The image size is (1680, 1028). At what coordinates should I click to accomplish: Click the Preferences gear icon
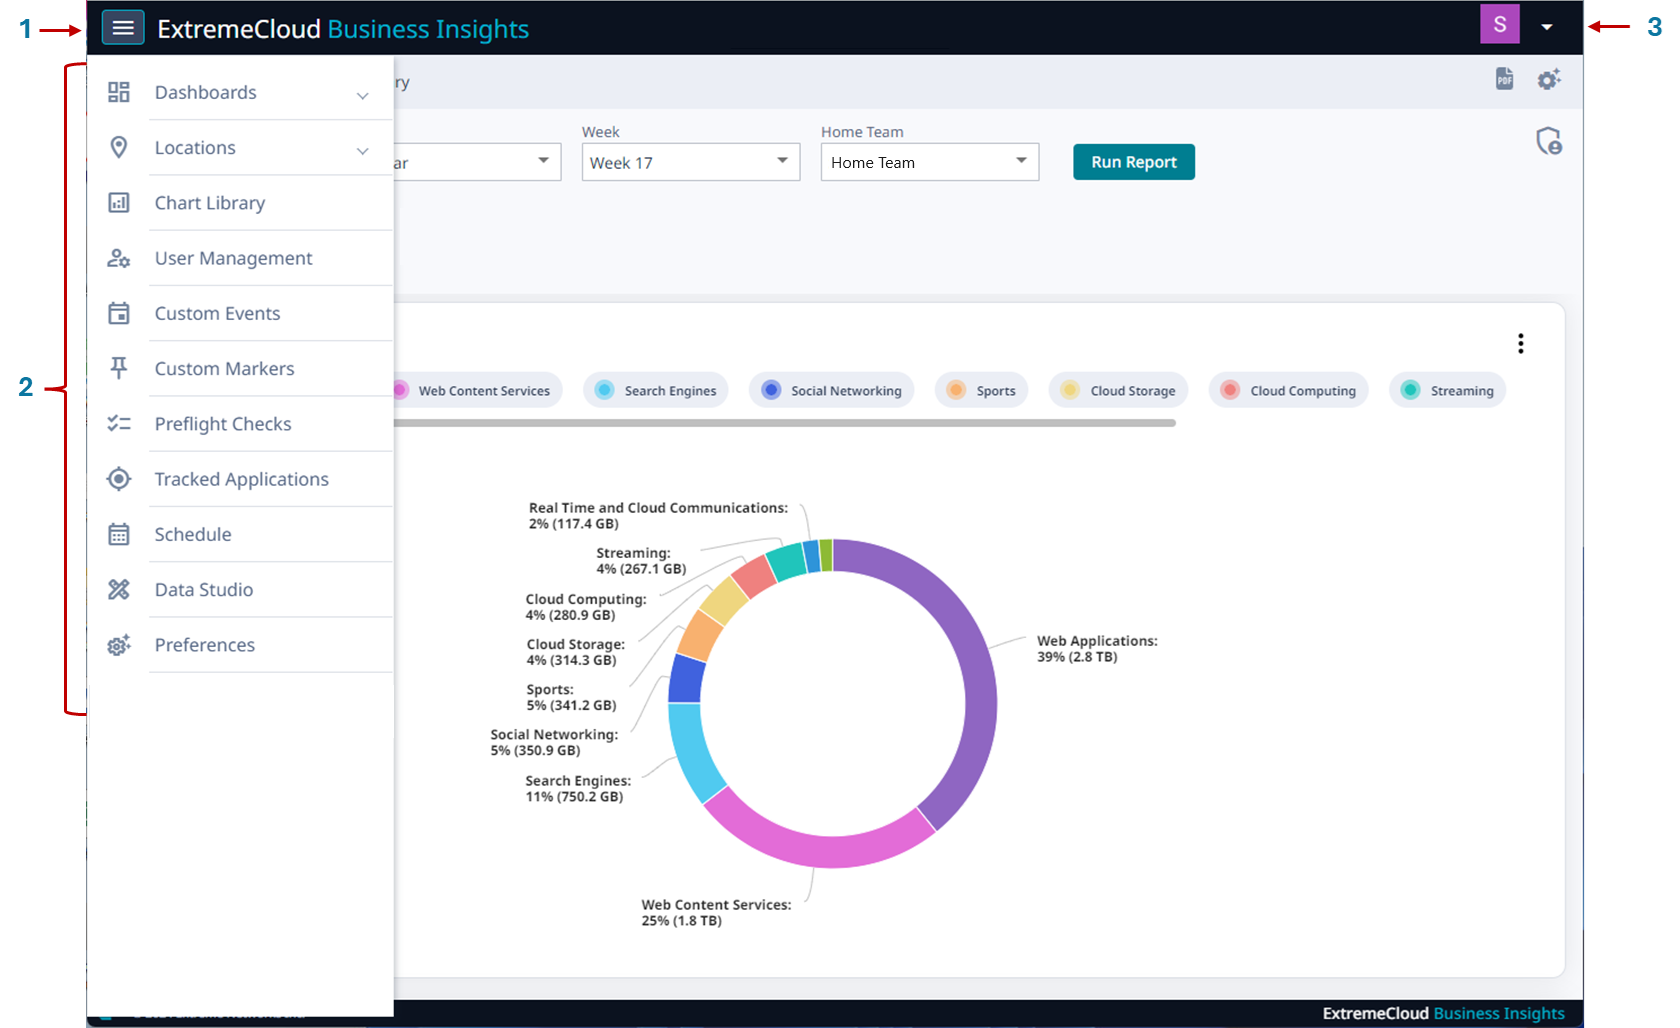(119, 645)
